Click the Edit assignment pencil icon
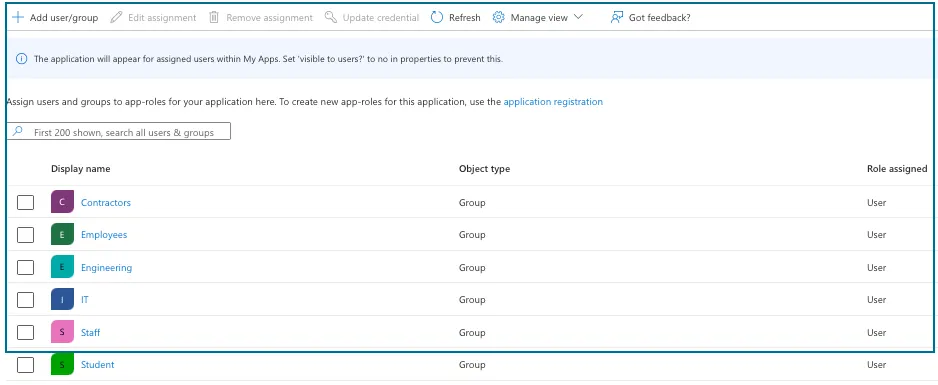This screenshot has width=938, height=385. [x=116, y=17]
